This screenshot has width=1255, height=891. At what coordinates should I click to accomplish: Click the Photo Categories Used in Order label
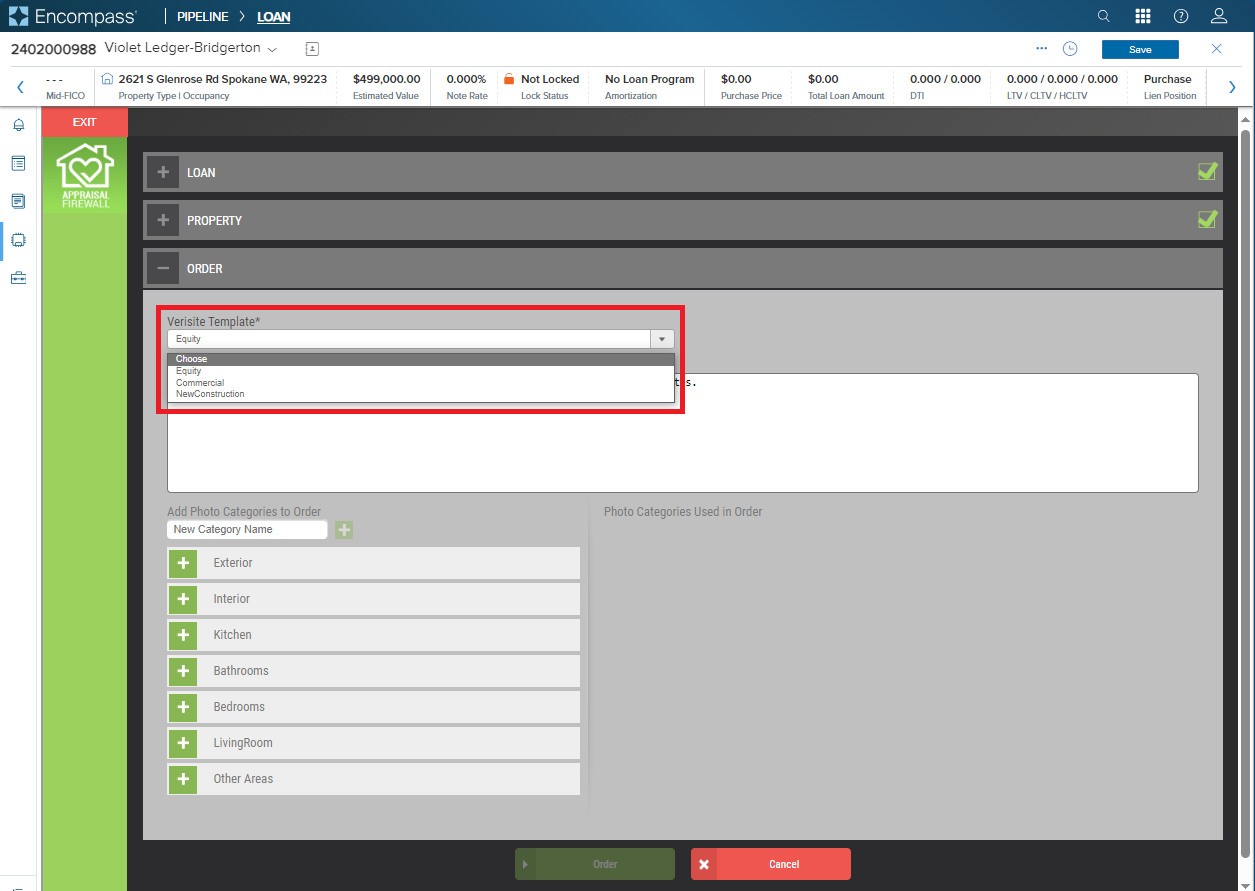(683, 512)
